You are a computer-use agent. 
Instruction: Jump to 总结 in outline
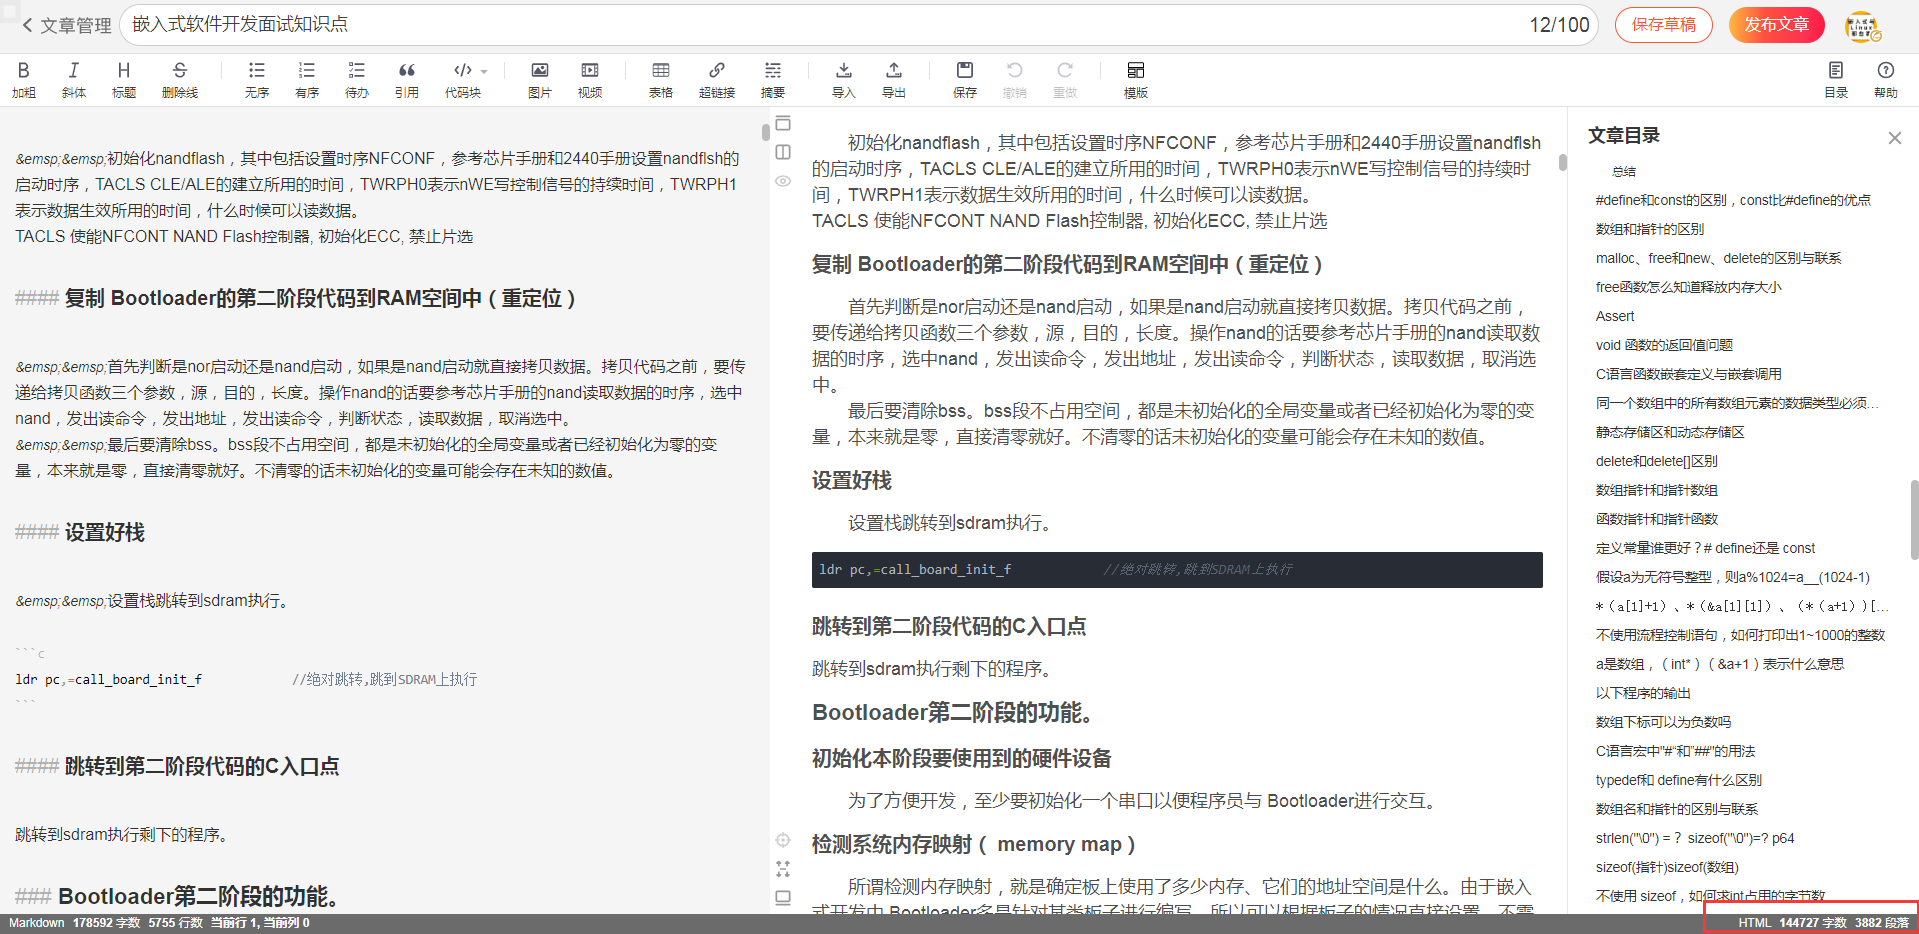point(1624,171)
